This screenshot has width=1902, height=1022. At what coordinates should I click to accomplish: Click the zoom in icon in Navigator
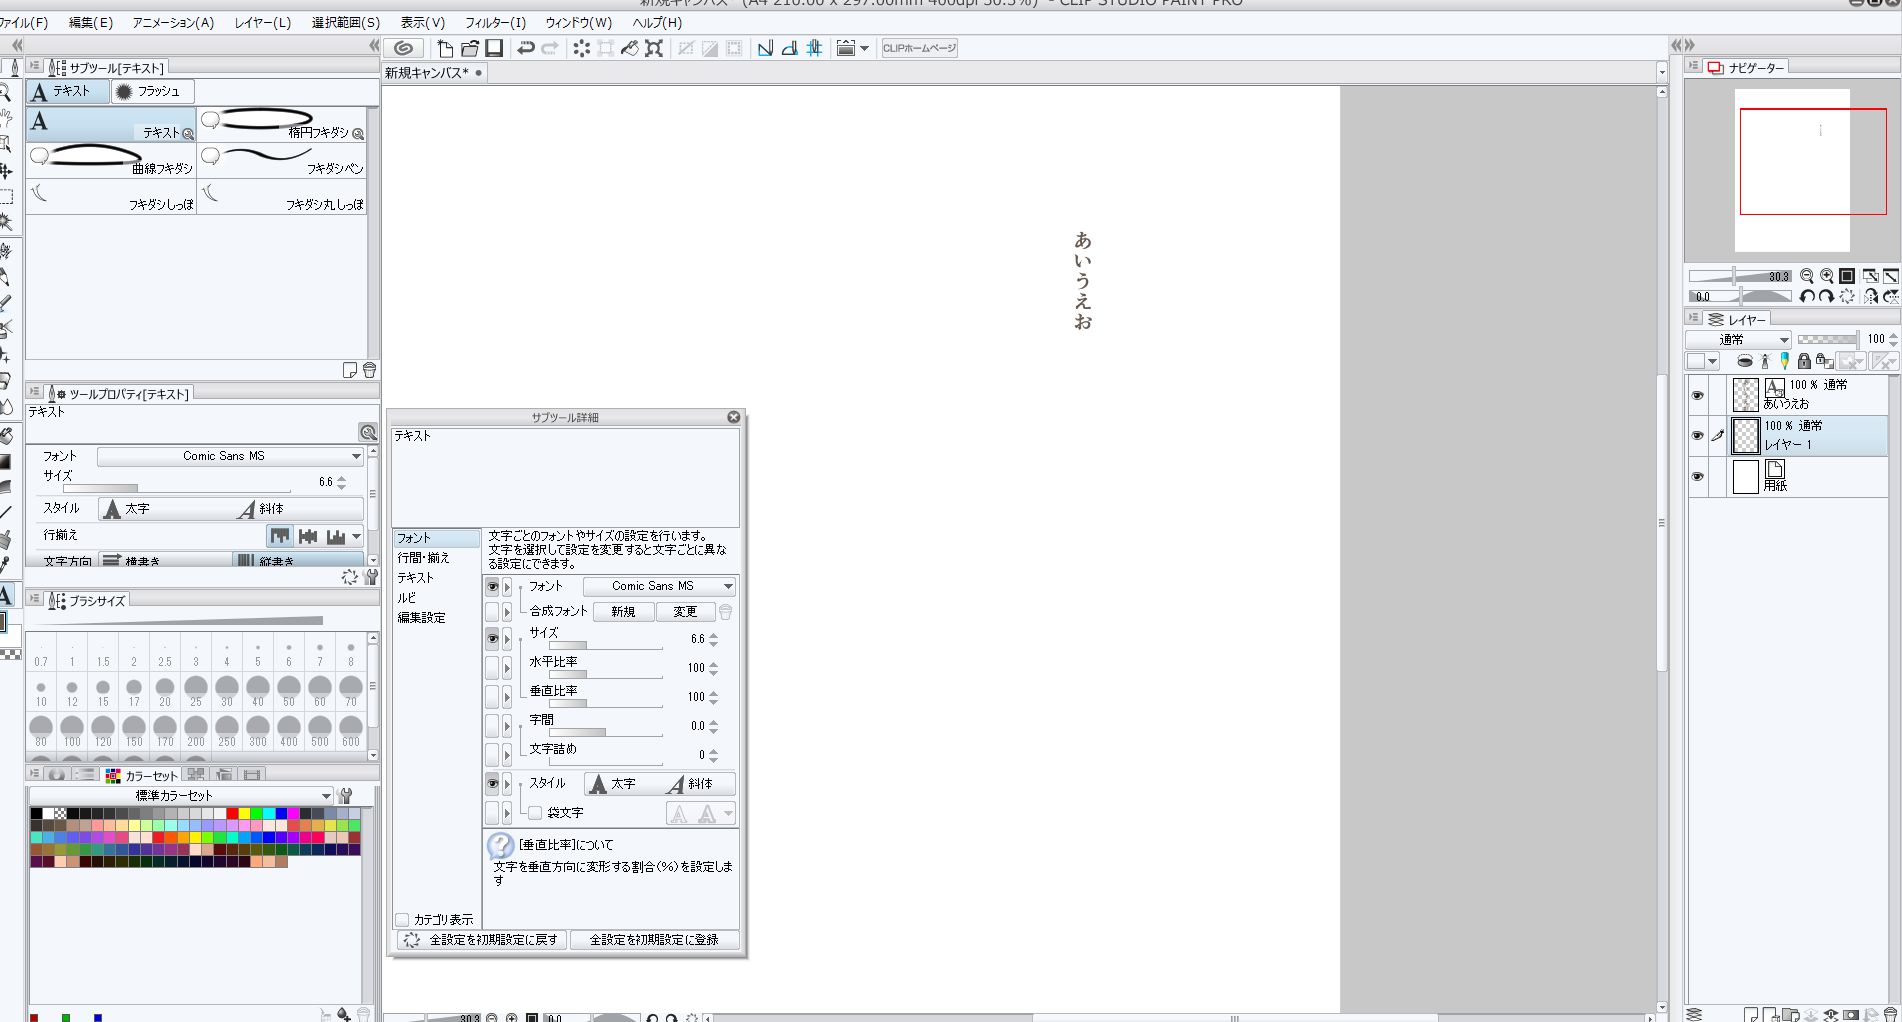coord(1827,276)
